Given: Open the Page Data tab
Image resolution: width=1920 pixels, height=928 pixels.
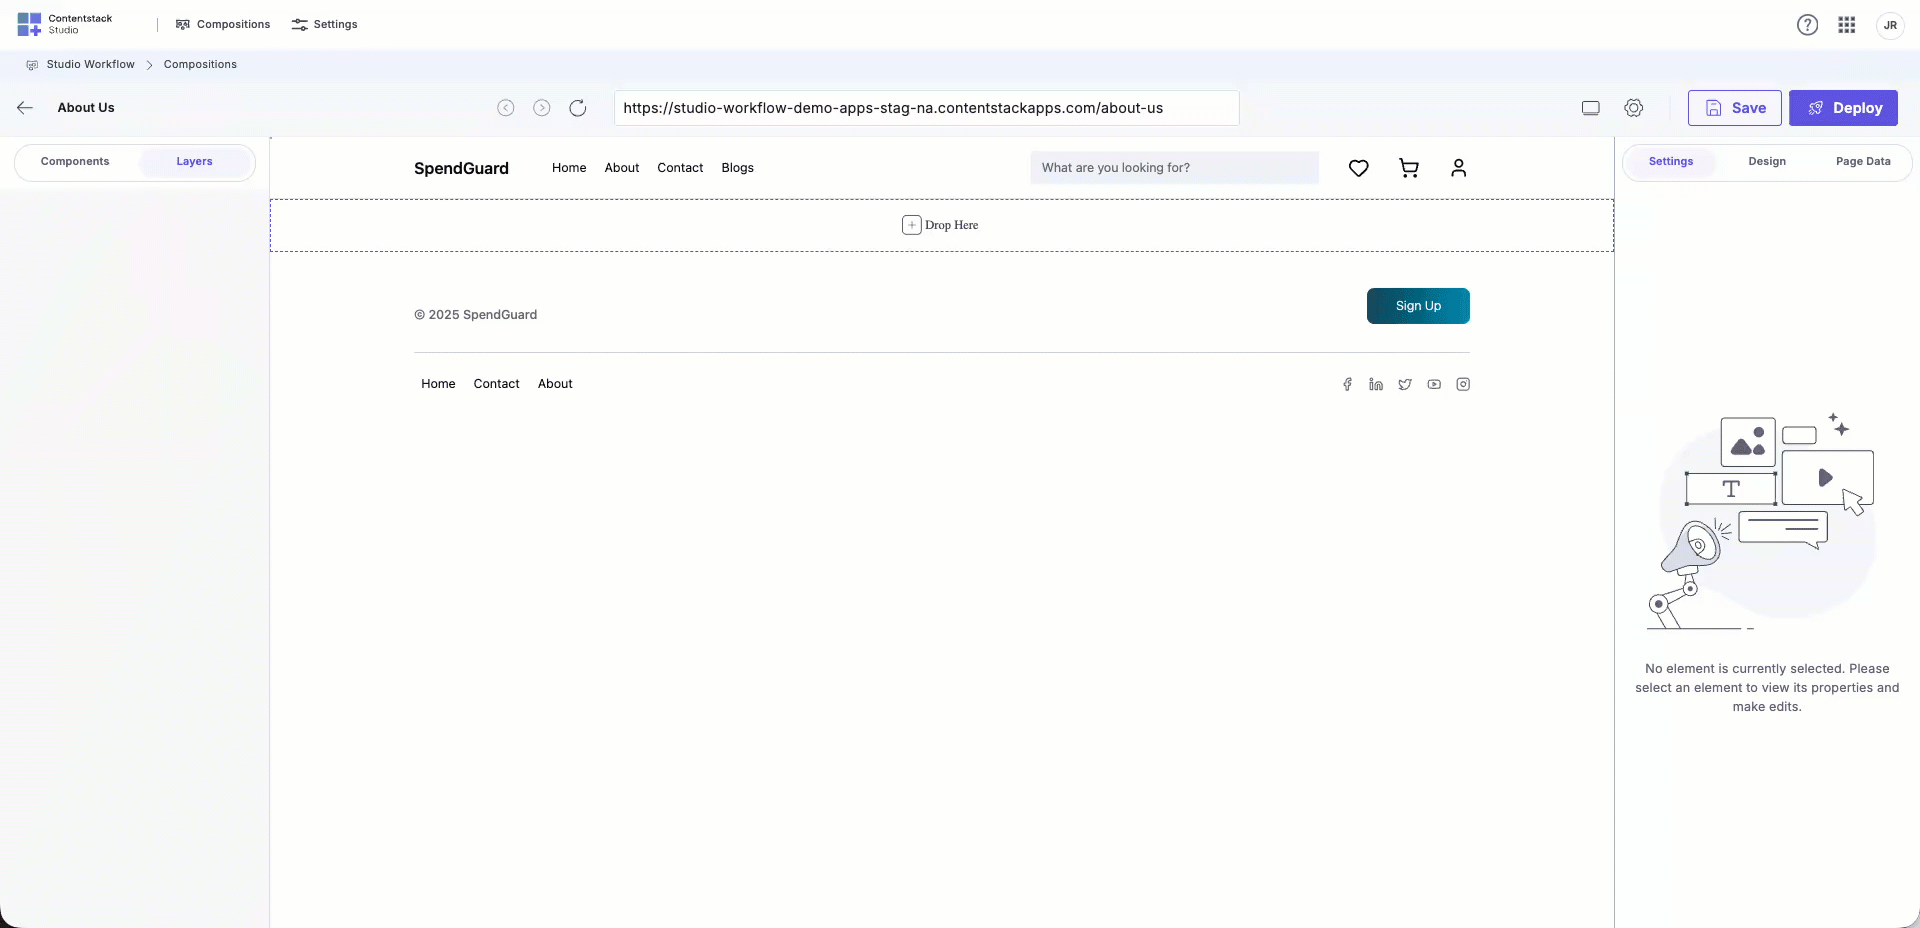Looking at the screenshot, I should pos(1864,161).
